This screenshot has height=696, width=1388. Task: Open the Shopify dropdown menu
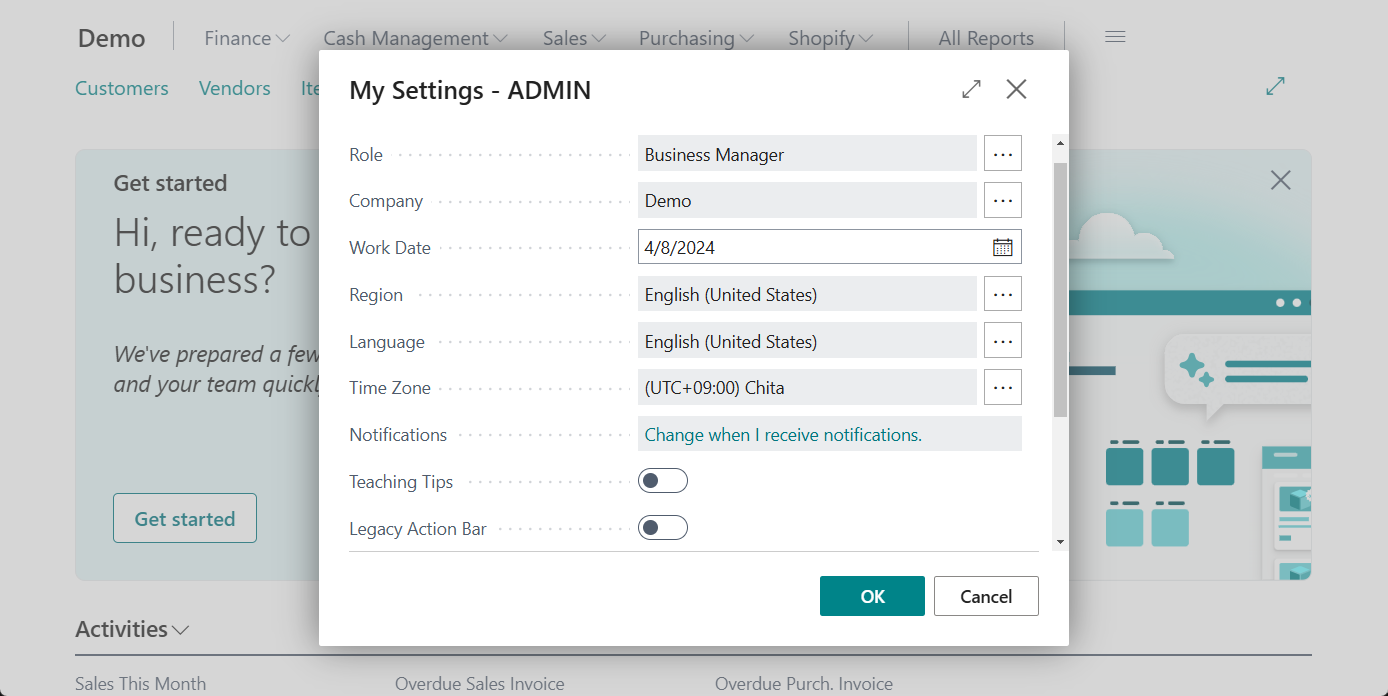pyautogui.click(x=829, y=37)
